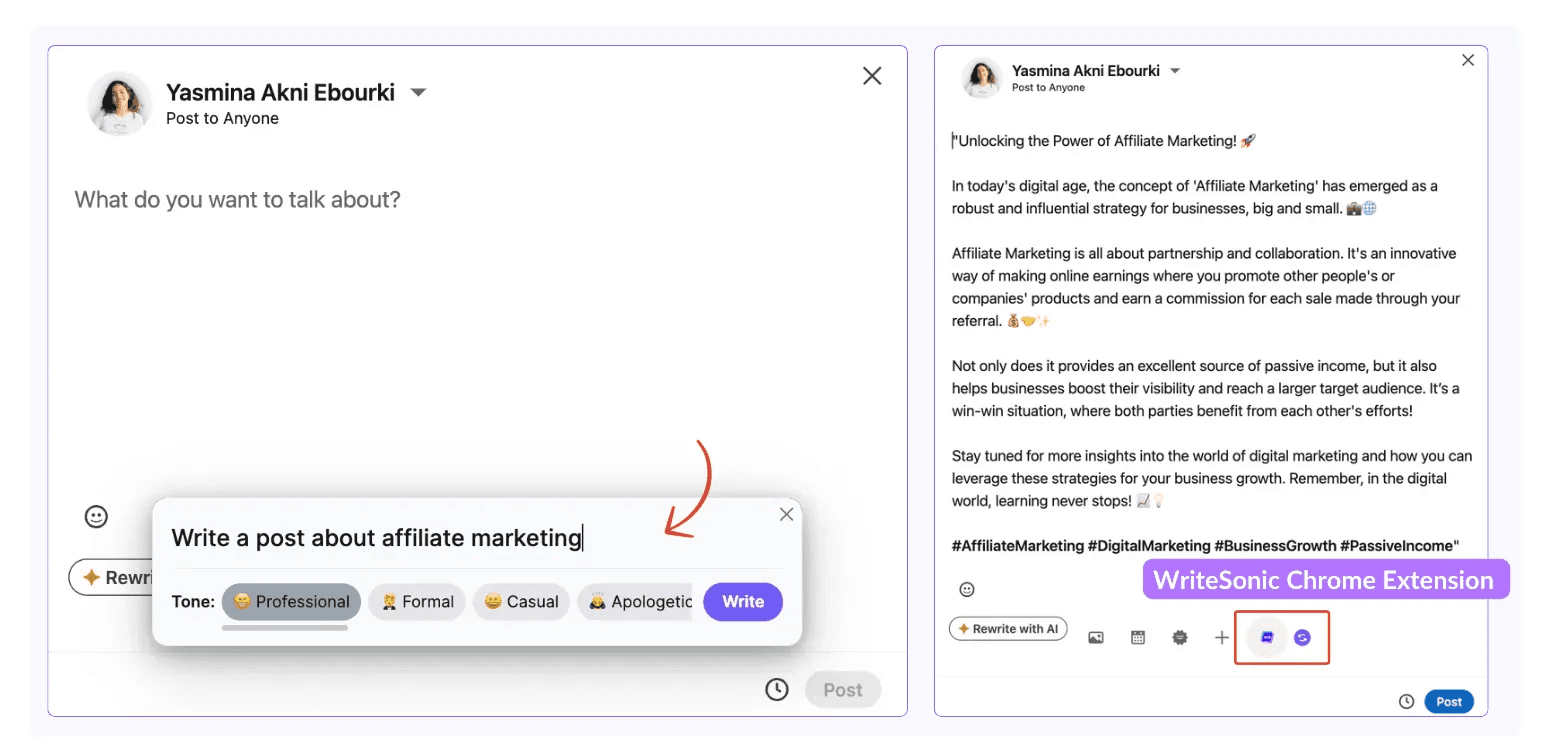Add a photo using the image icon
Image resolution: width=1546 pixels, height=752 pixels.
1096,637
